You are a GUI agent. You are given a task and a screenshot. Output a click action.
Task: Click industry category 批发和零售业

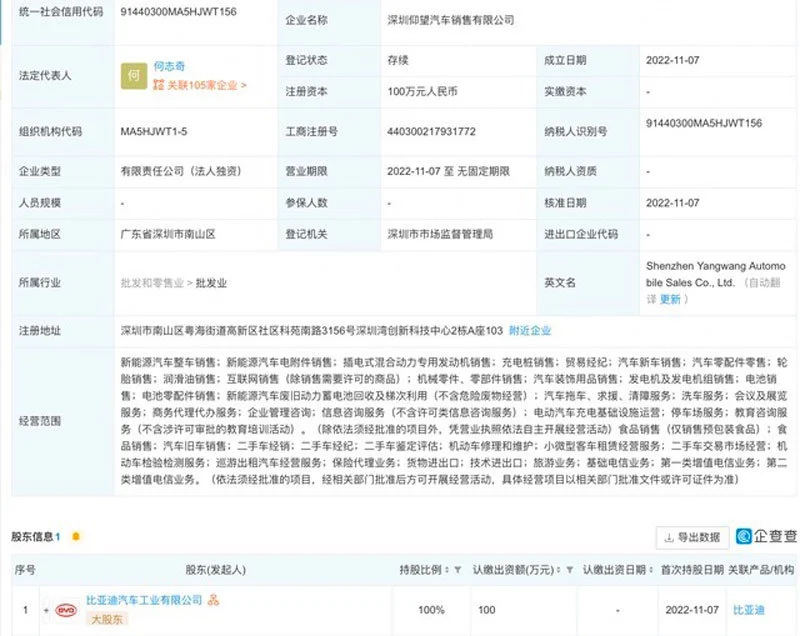pyautogui.click(x=152, y=283)
